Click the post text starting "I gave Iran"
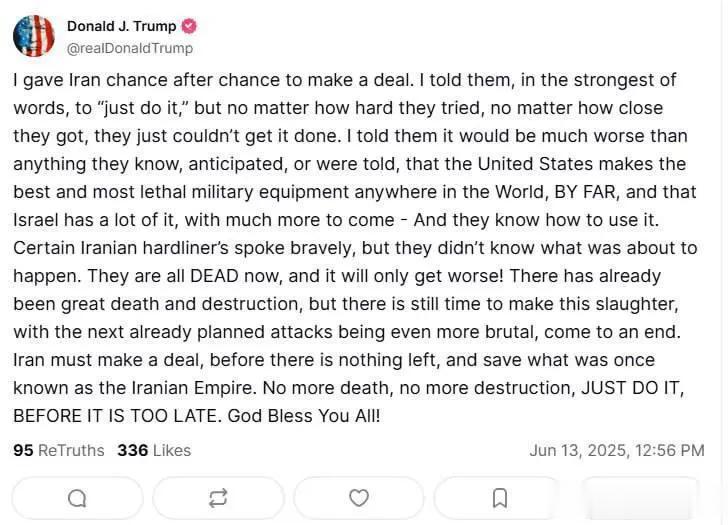 pos(355,248)
